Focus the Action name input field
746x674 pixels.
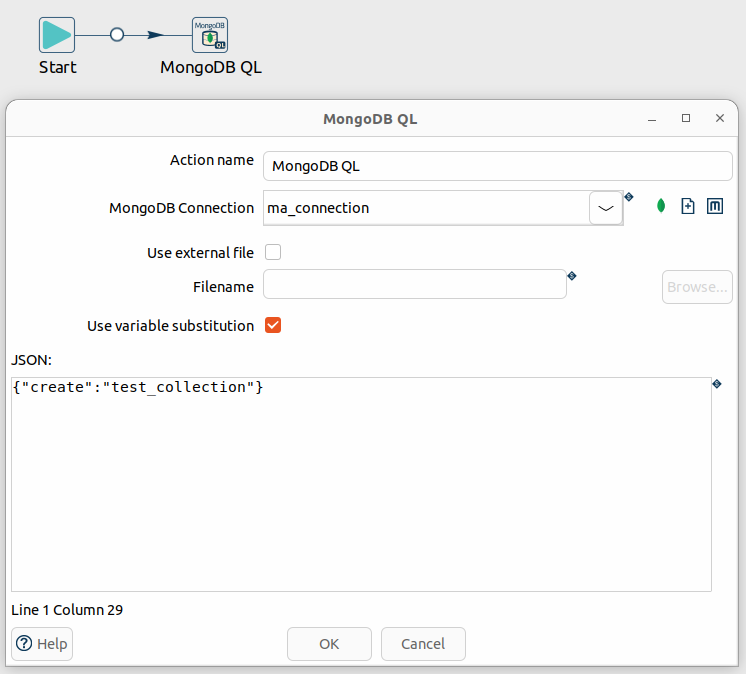tap(498, 166)
